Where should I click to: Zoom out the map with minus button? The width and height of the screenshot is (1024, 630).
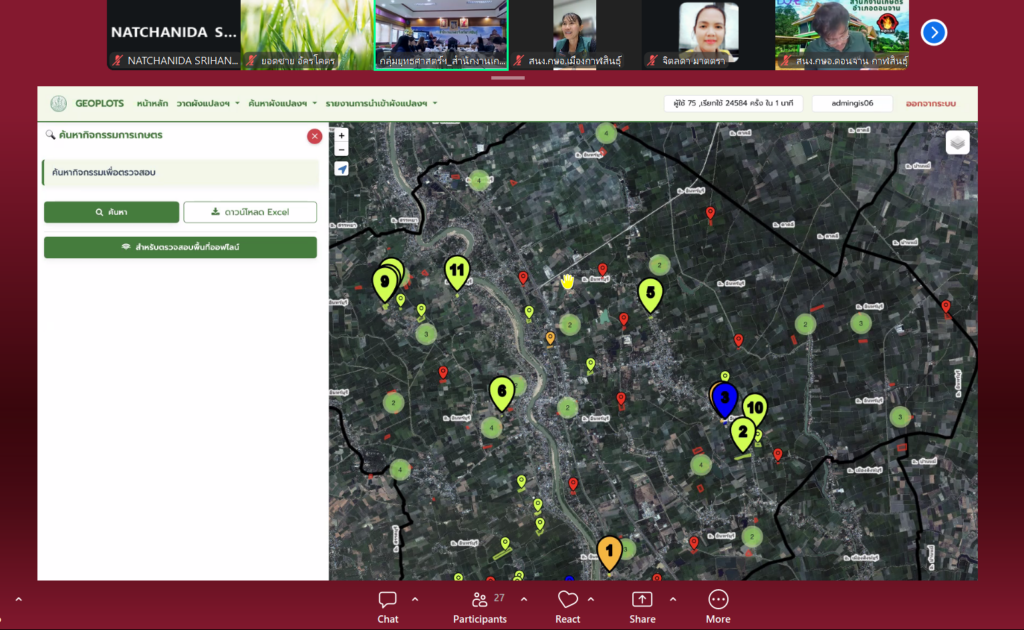tap(342, 150)
